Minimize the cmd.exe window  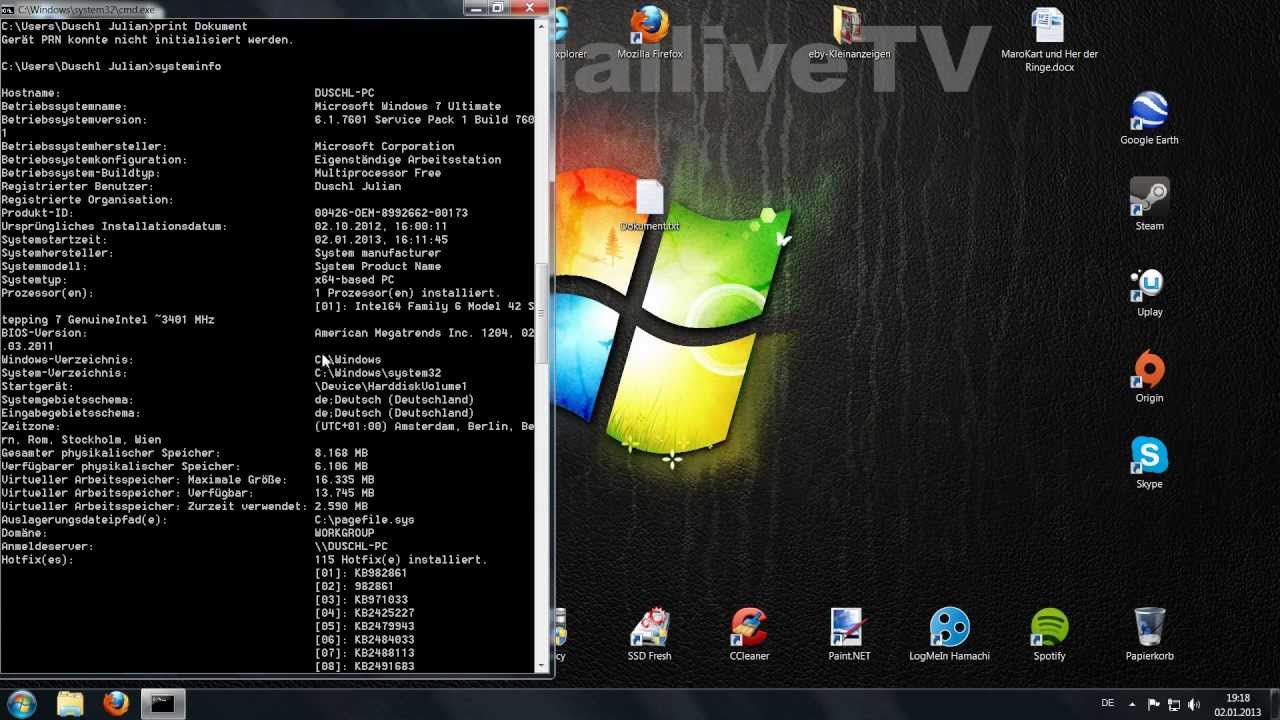coord(476,8)
